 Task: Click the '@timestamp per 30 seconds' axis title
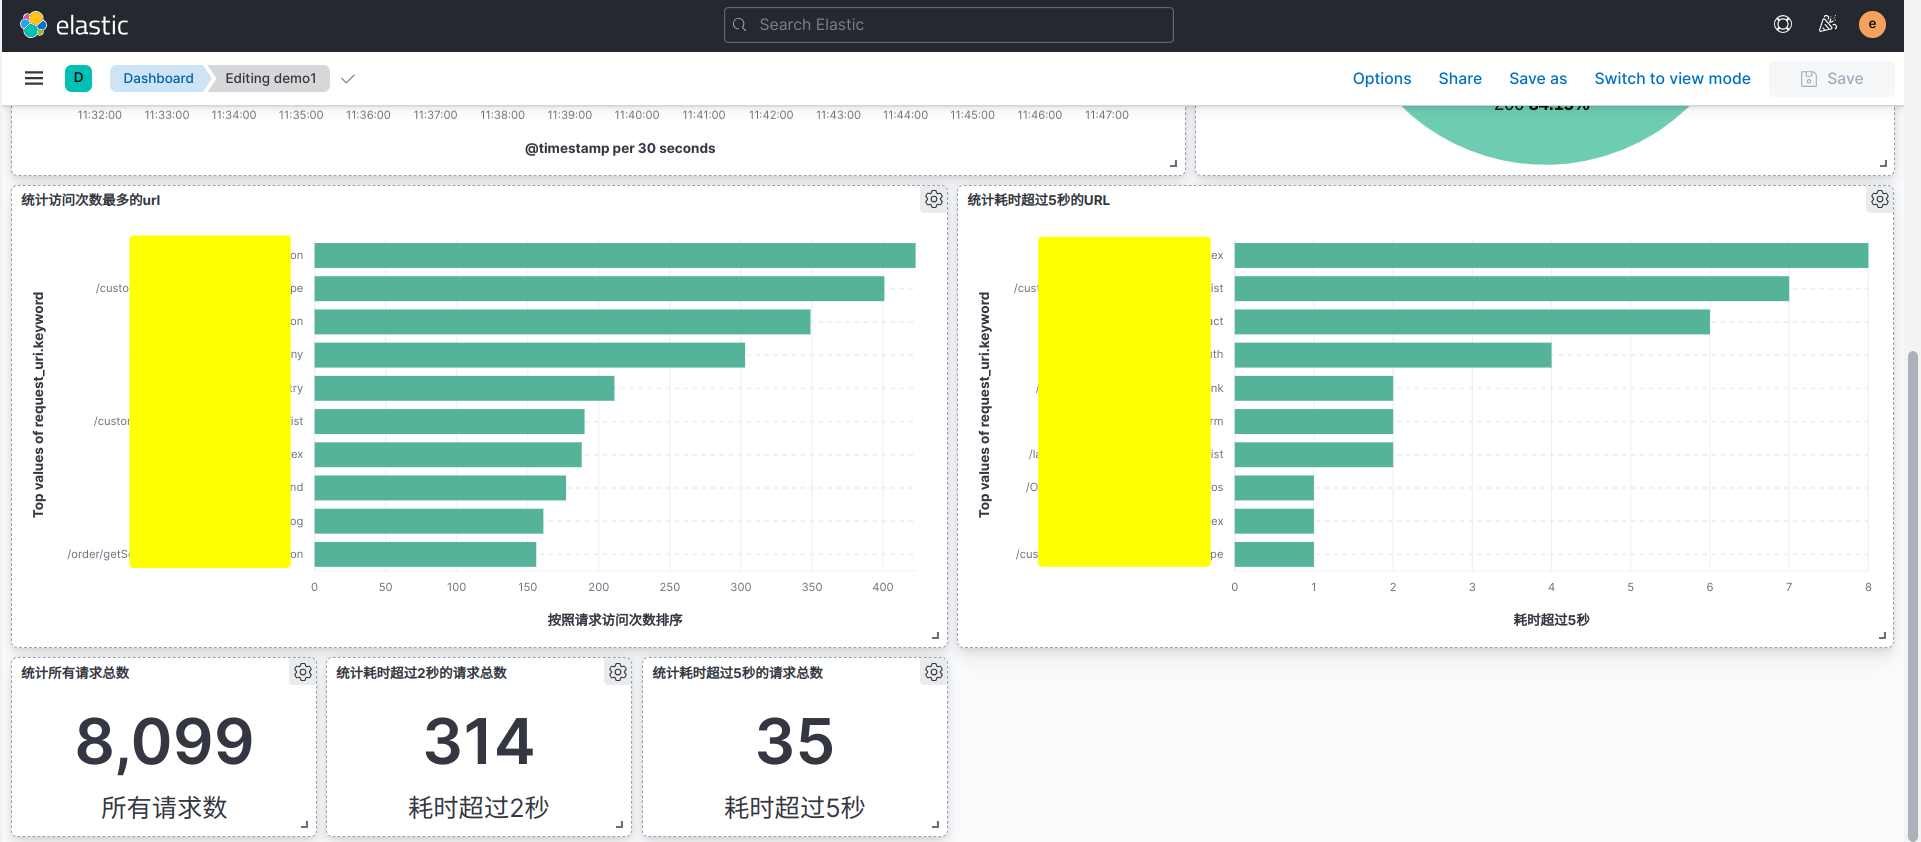click(620, 148)
